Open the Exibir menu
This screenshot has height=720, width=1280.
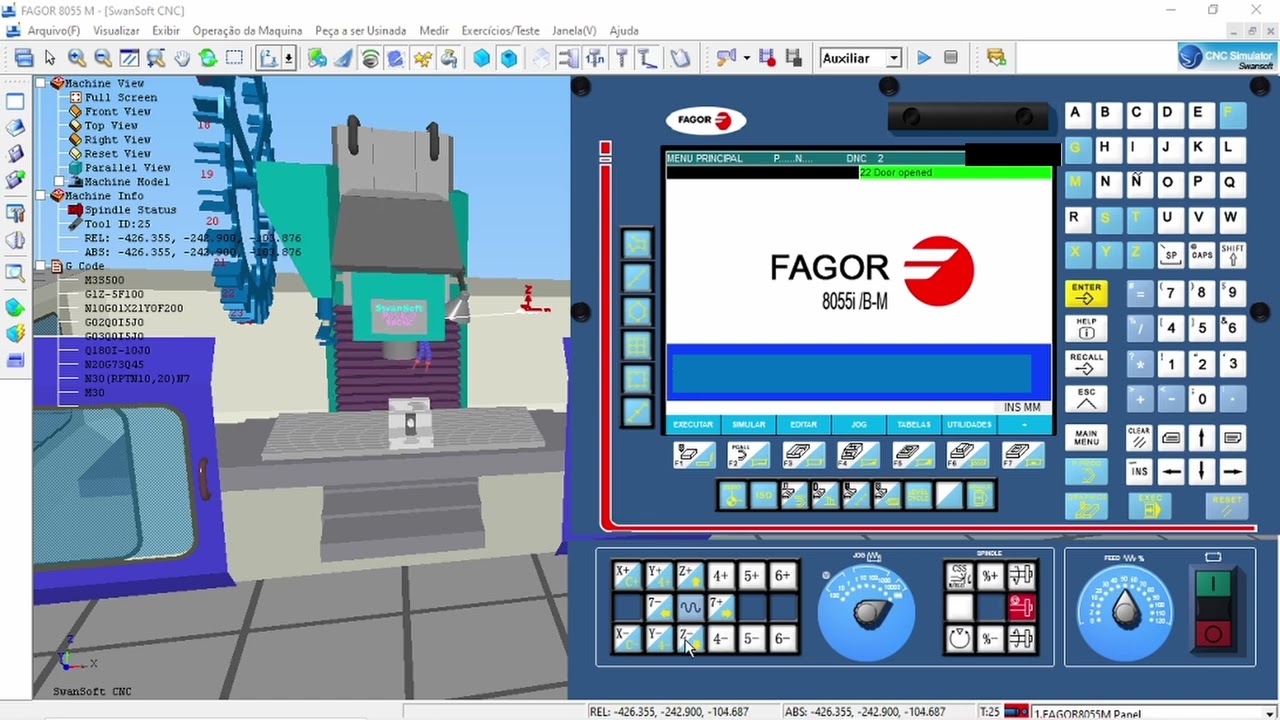tap(166, 31)
